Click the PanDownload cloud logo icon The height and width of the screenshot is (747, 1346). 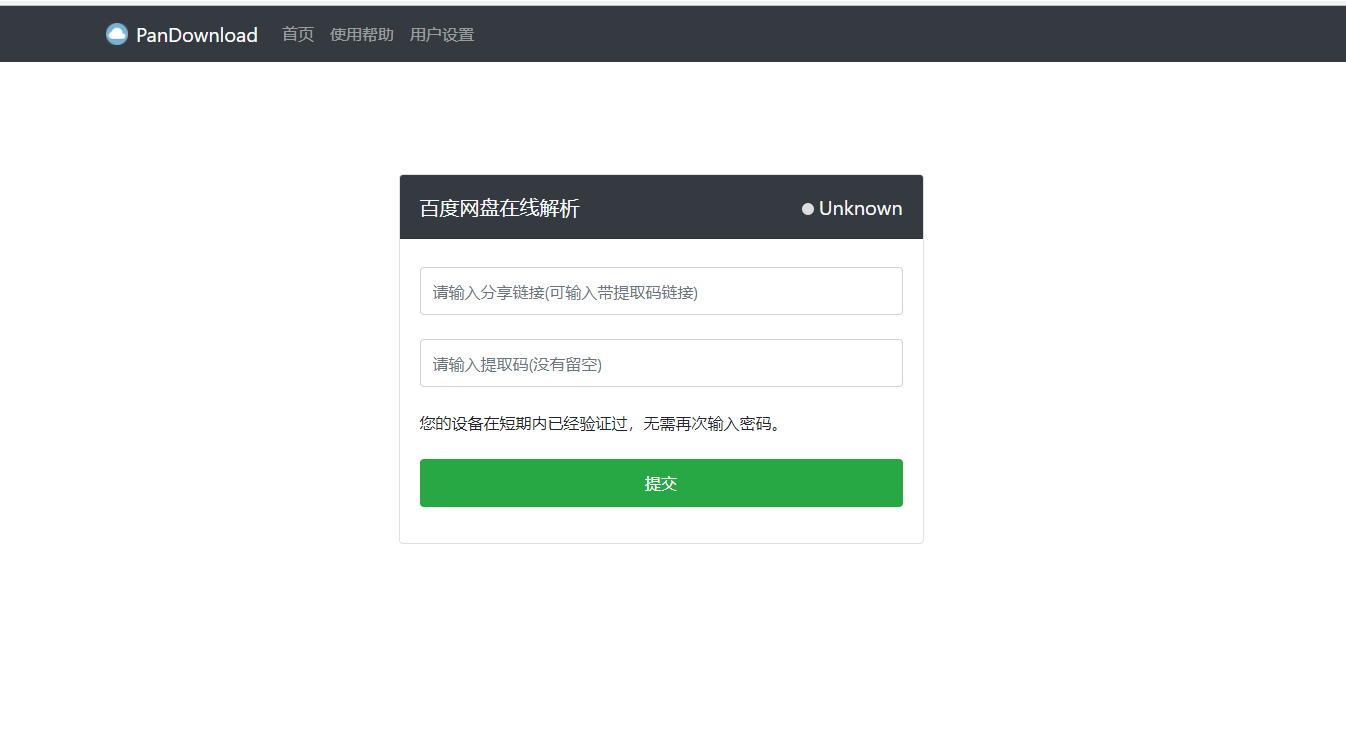click(x=117, y=34)
